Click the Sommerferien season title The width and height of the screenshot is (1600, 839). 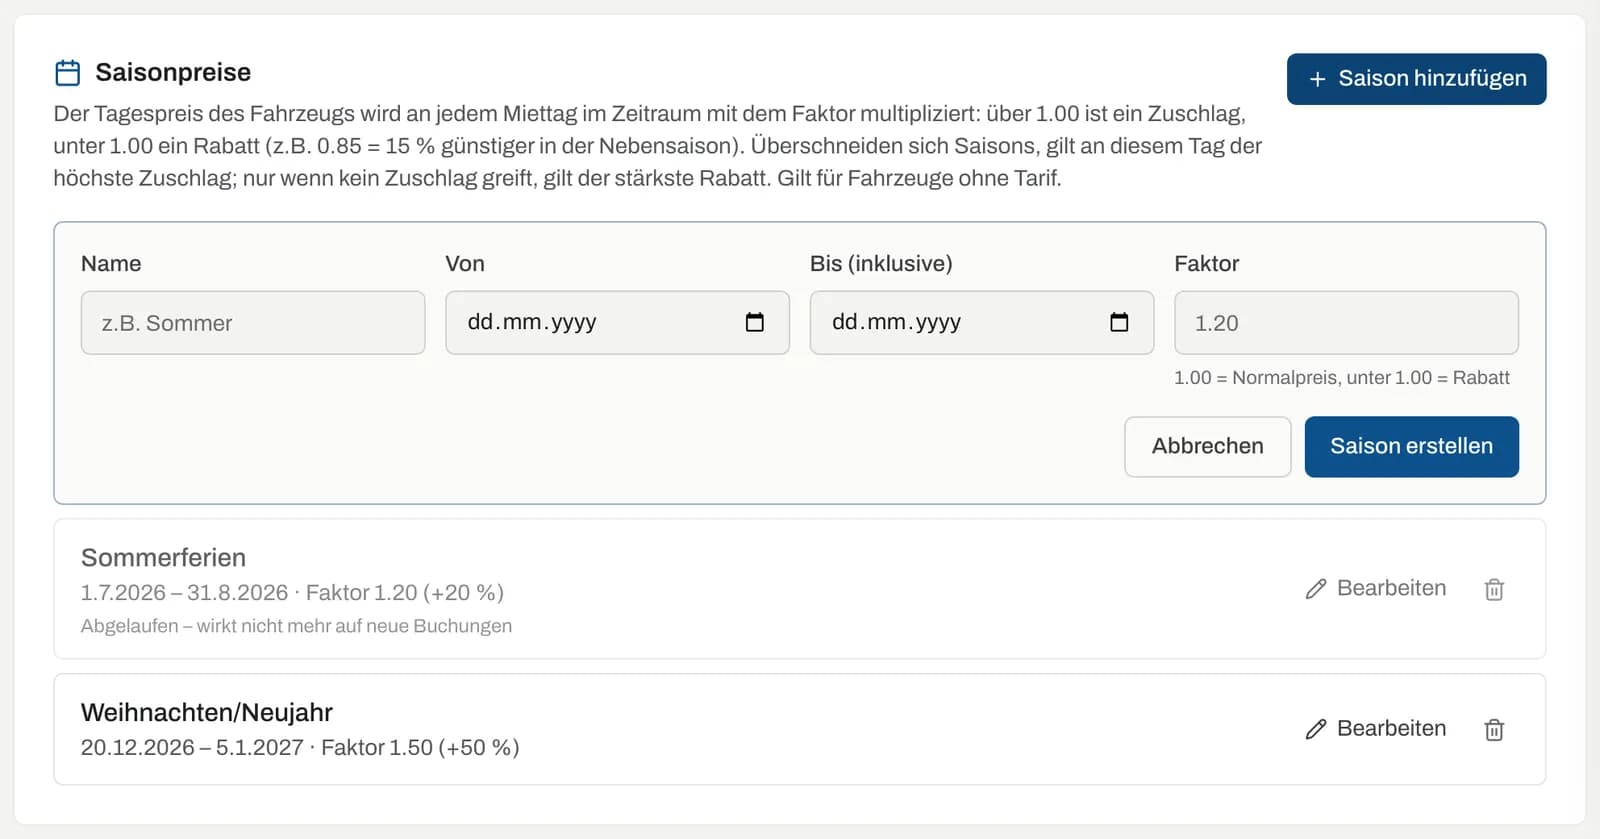163,557
